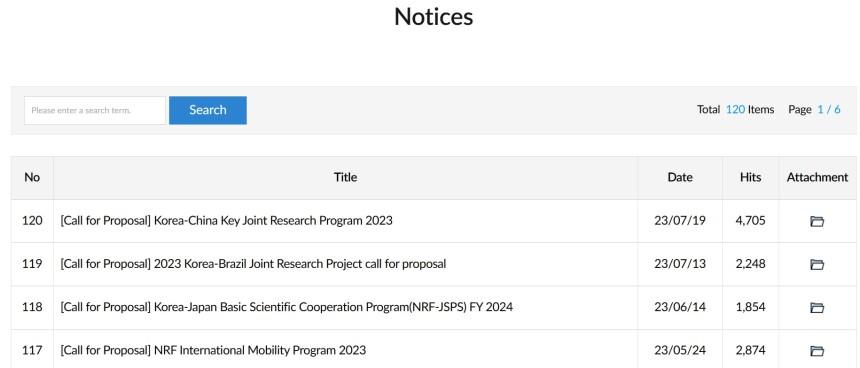Click the Notices page heading
The height and width of the screenshot is (368, 860).
433,16
